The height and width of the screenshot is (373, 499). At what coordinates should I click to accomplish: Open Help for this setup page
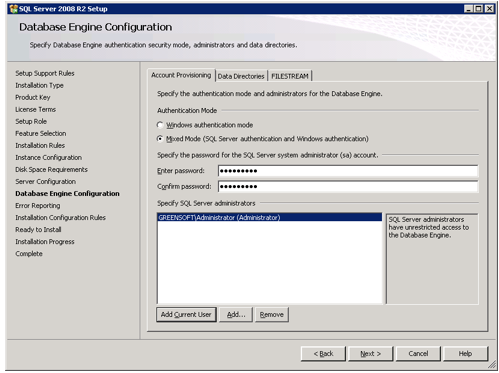coord(465,354)
